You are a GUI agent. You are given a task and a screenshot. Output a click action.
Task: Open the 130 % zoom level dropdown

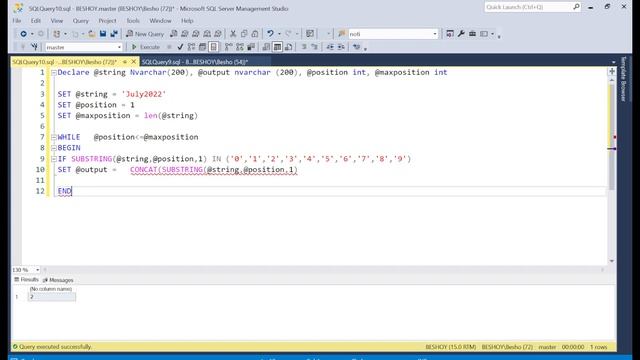point(38,270)
